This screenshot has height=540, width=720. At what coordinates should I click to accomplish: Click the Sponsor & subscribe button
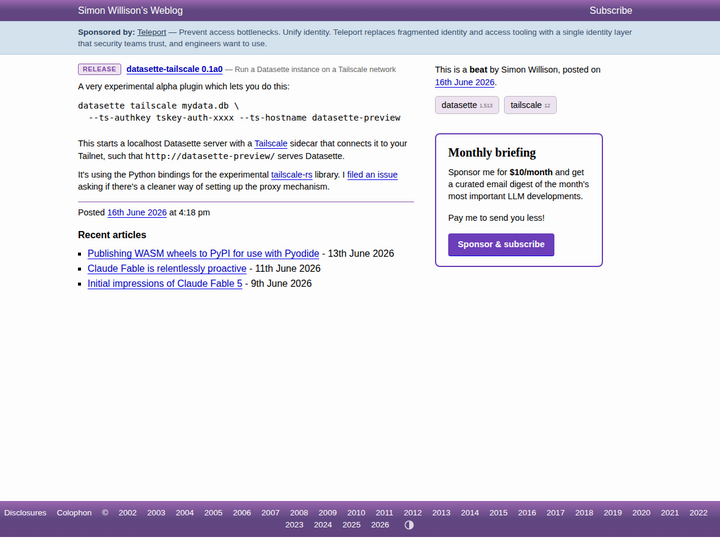(501, 244)
